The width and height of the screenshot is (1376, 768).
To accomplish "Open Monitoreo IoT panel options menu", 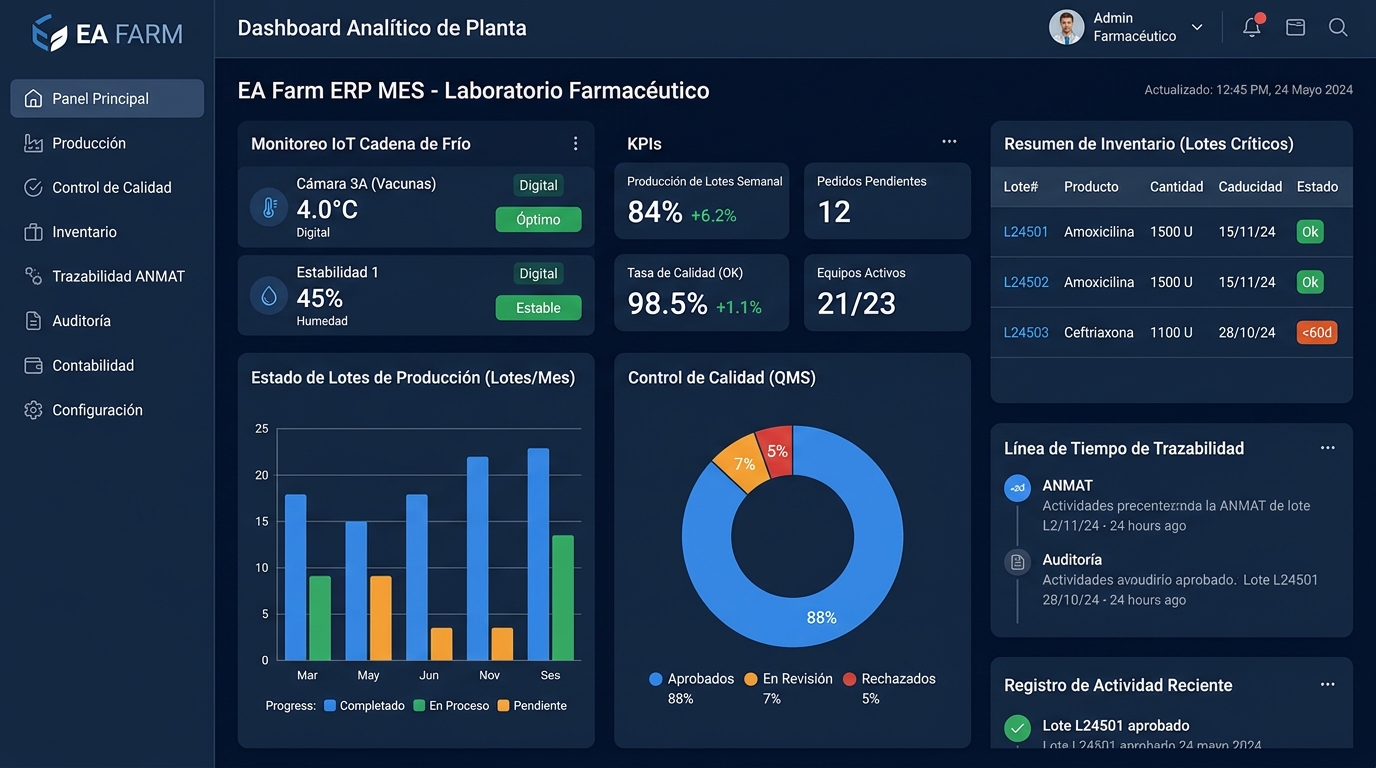I will [x=575, y=144].
